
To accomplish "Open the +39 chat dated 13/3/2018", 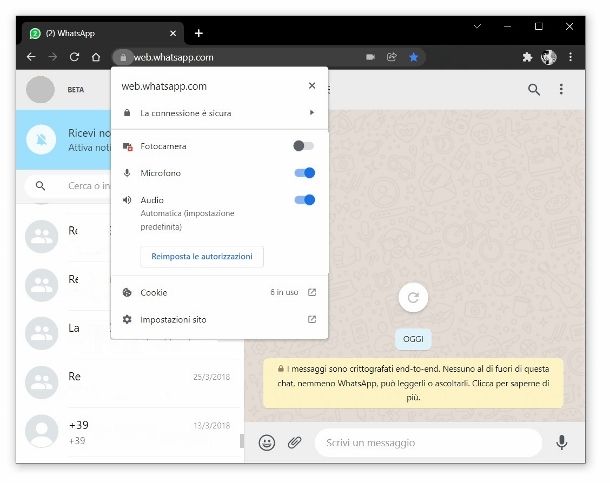I will pyautogui.click(x=128, y=432).
